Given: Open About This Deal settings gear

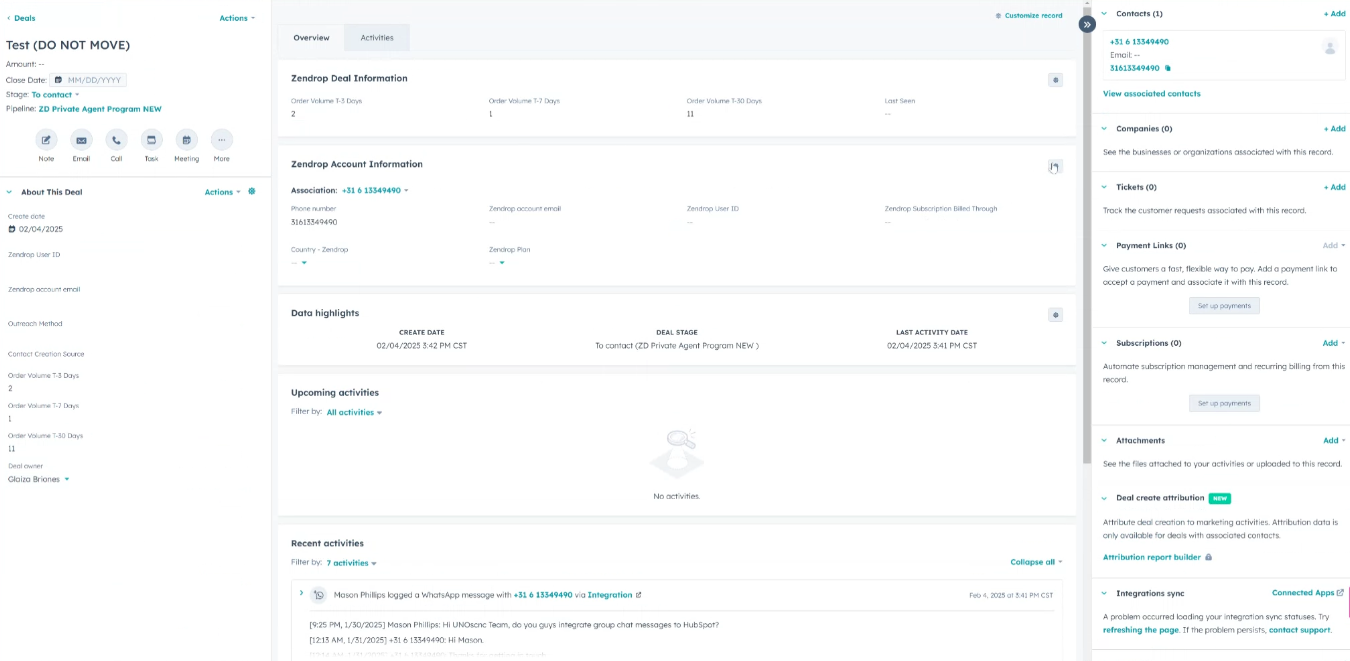Looking at the screenshot, I should coord(252,192).
